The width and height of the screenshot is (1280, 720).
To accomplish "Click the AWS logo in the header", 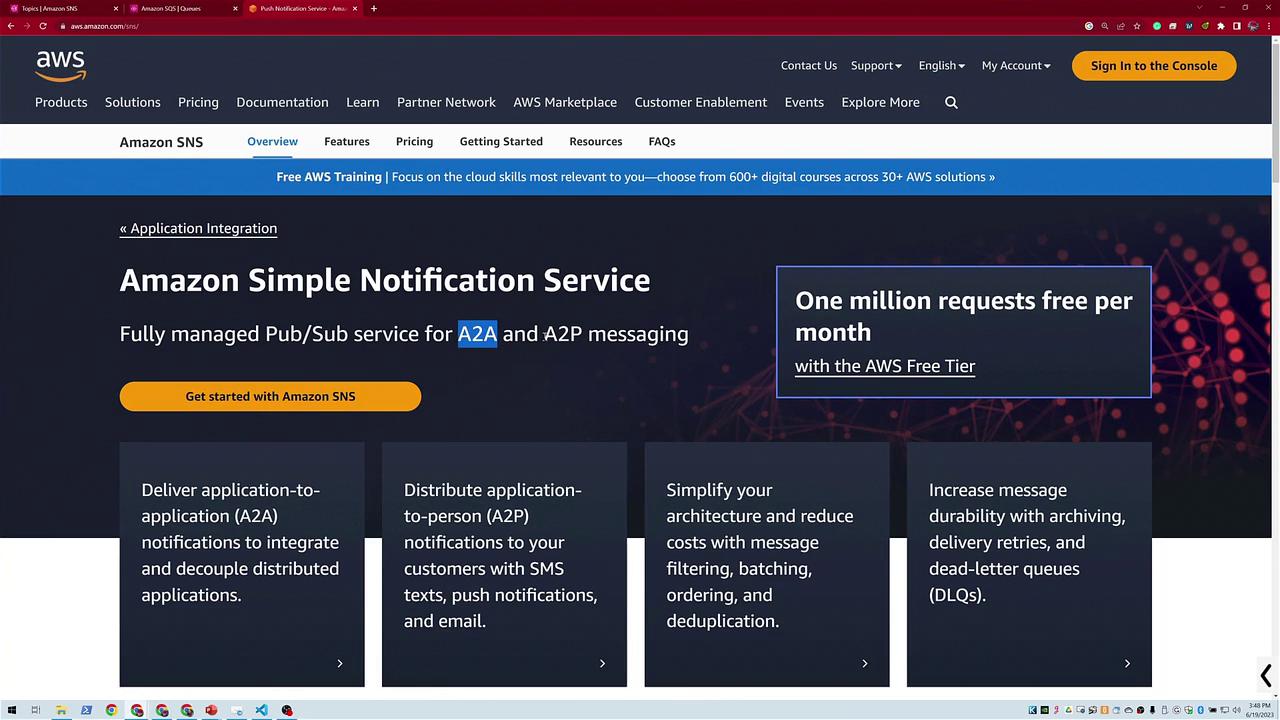I will [61, 66].
